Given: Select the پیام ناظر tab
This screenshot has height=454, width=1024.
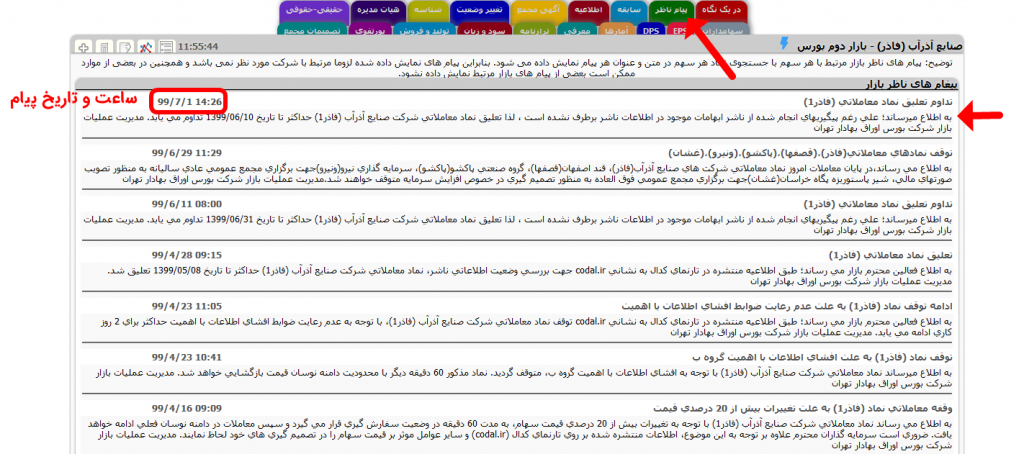Looking at the screenshot, I should pos(673,11).
